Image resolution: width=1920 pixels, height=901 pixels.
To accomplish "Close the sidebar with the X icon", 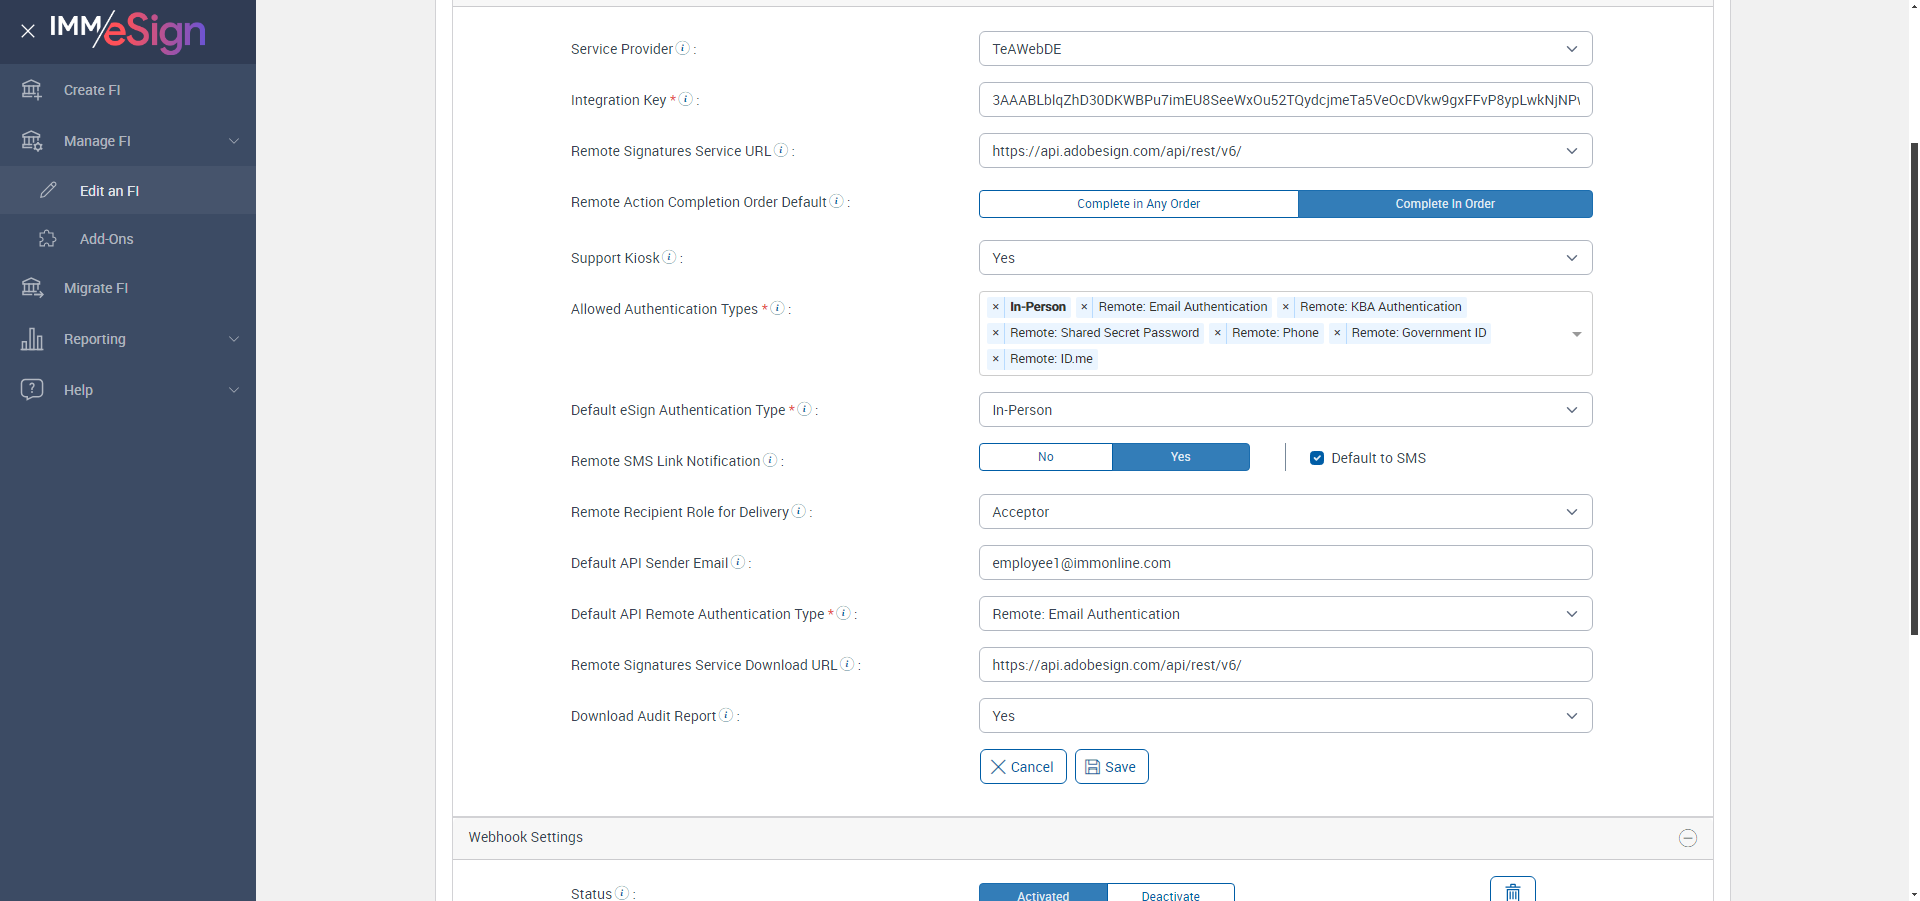I will pyautogui.click(x=28, y=31).
